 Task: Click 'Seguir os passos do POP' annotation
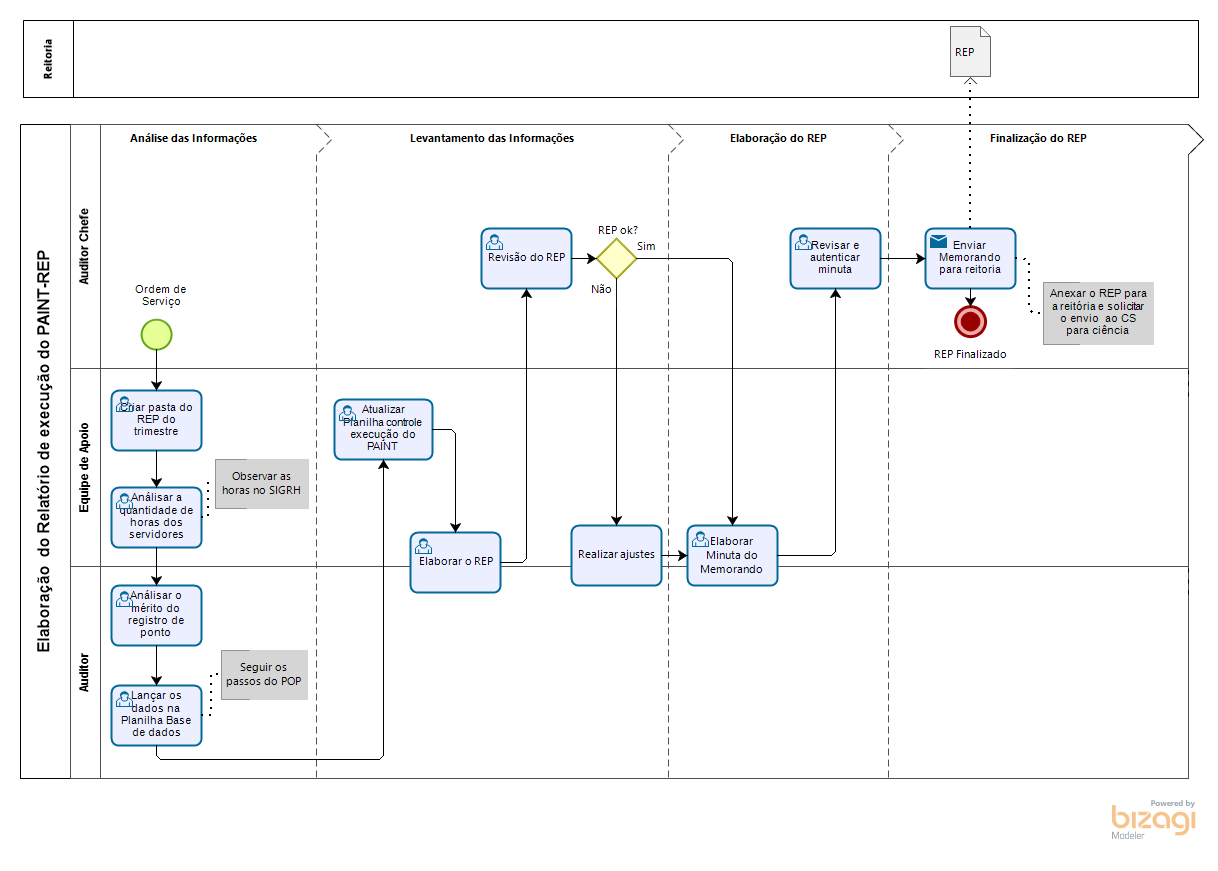coord(264,674)
